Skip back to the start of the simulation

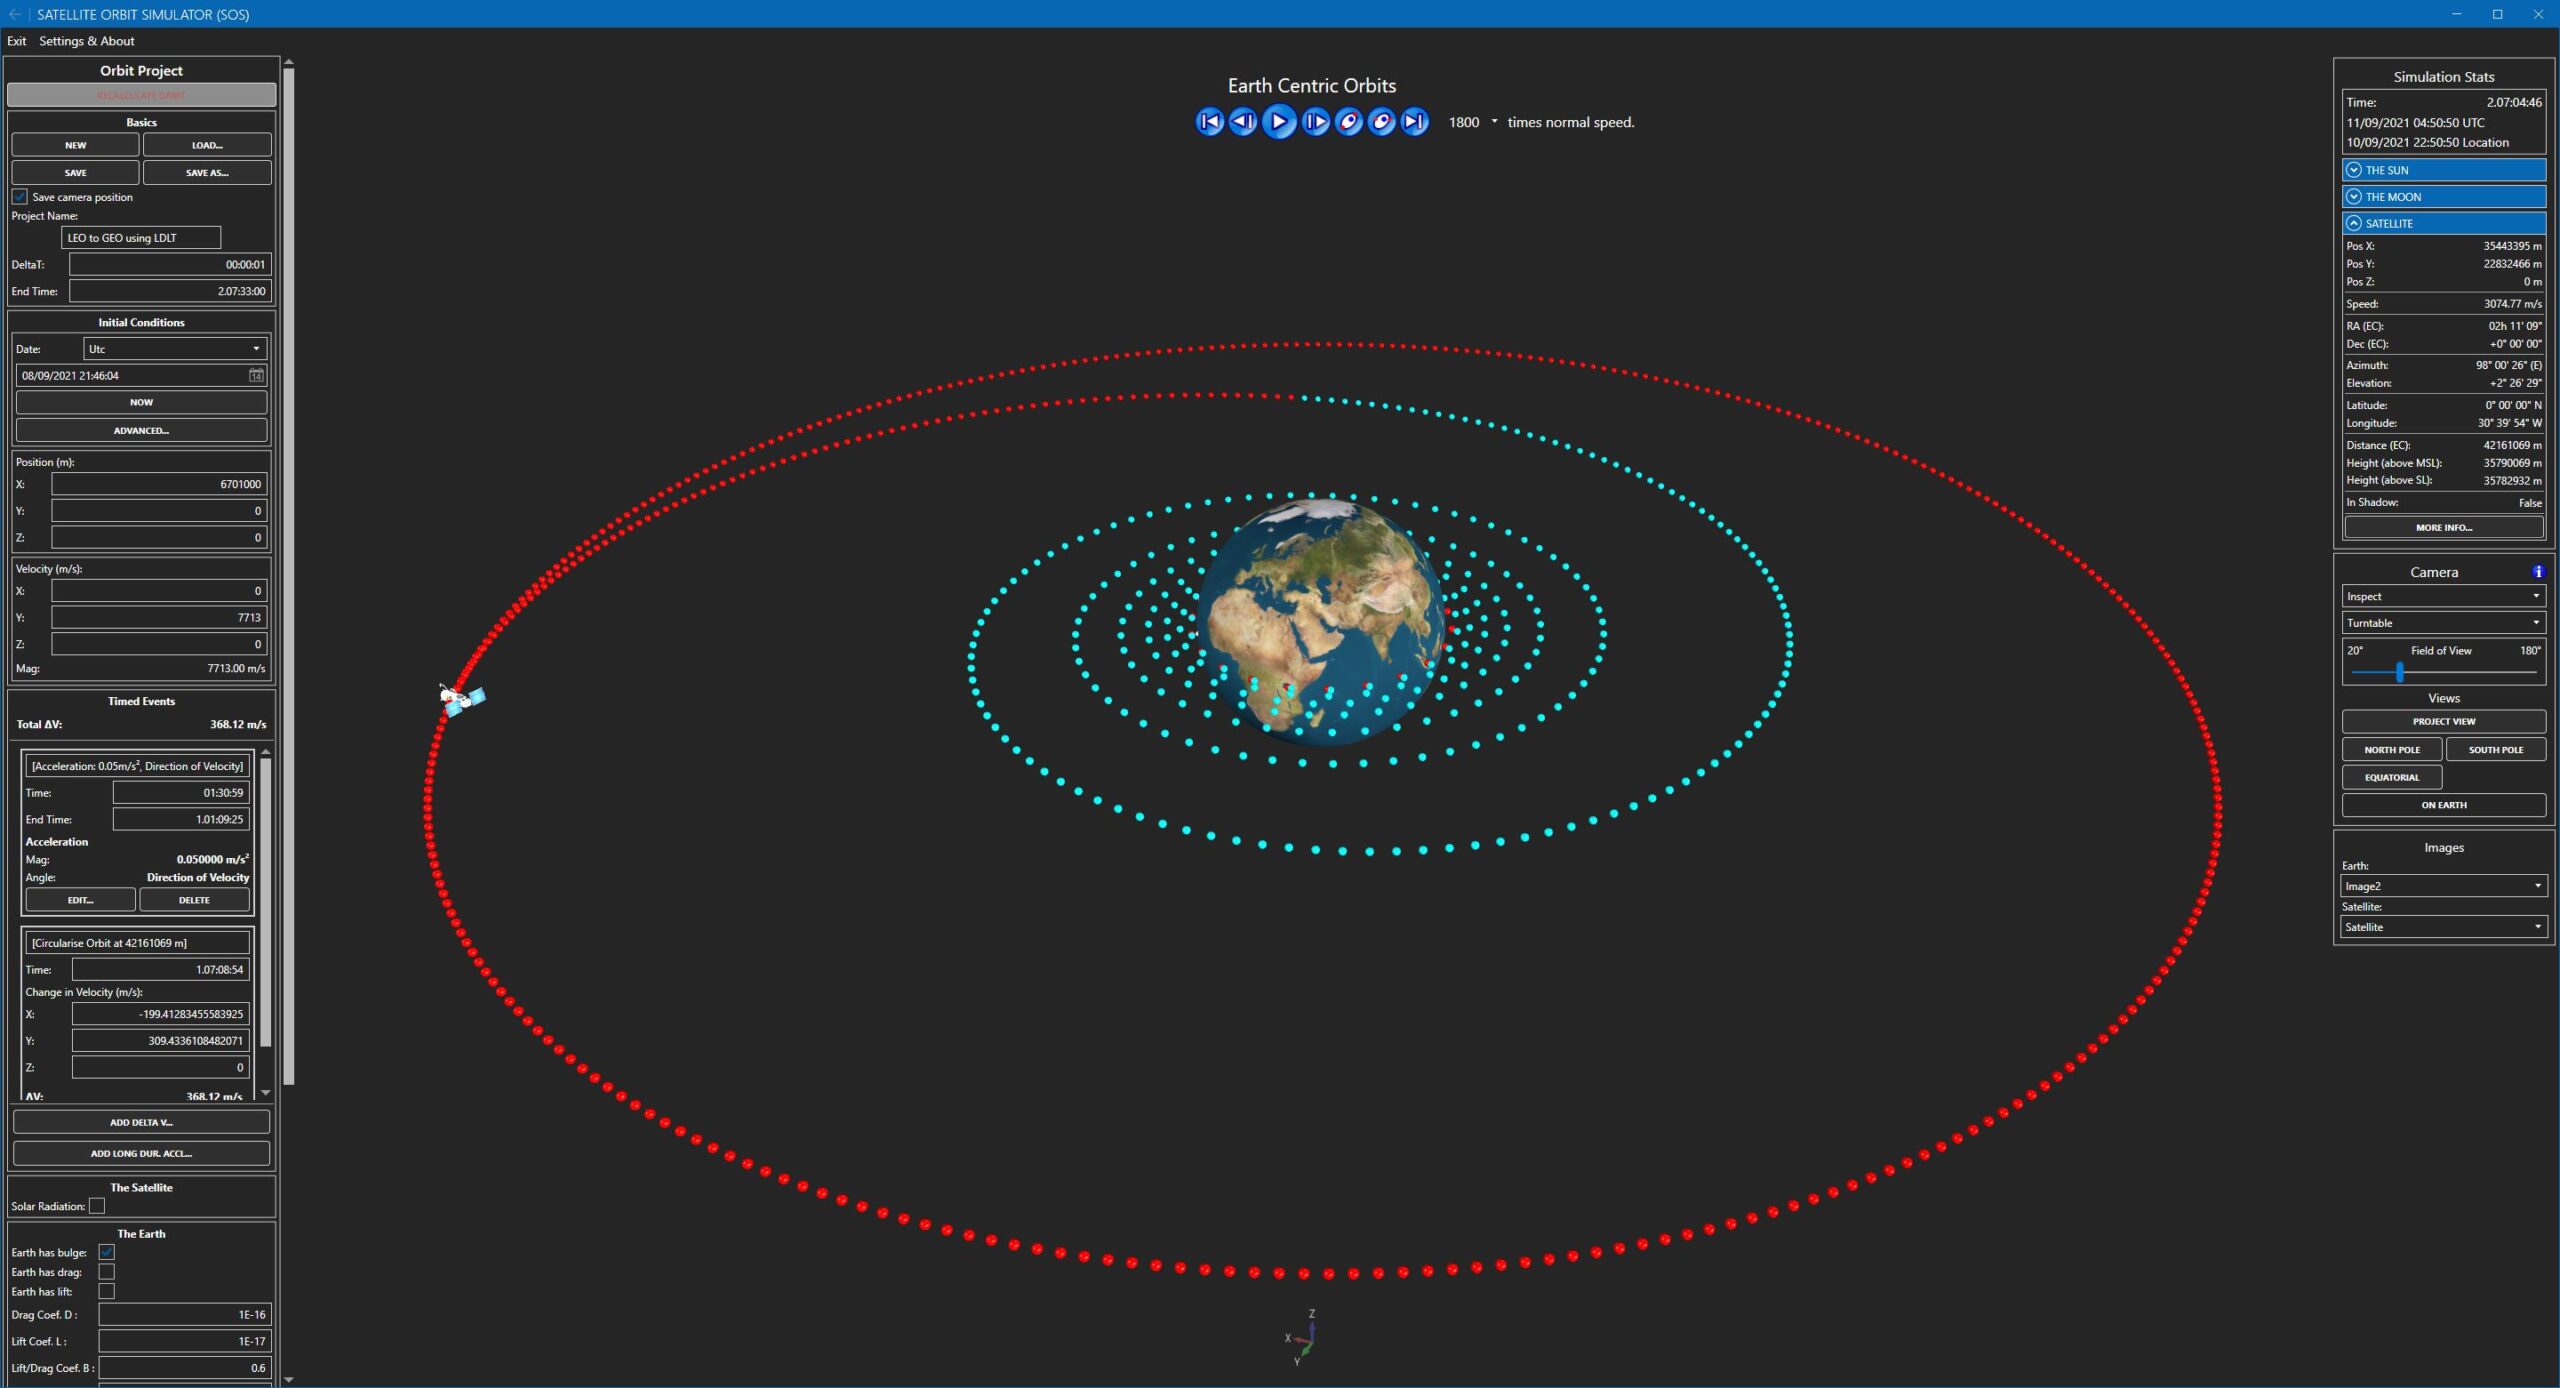coord(1209,122)
